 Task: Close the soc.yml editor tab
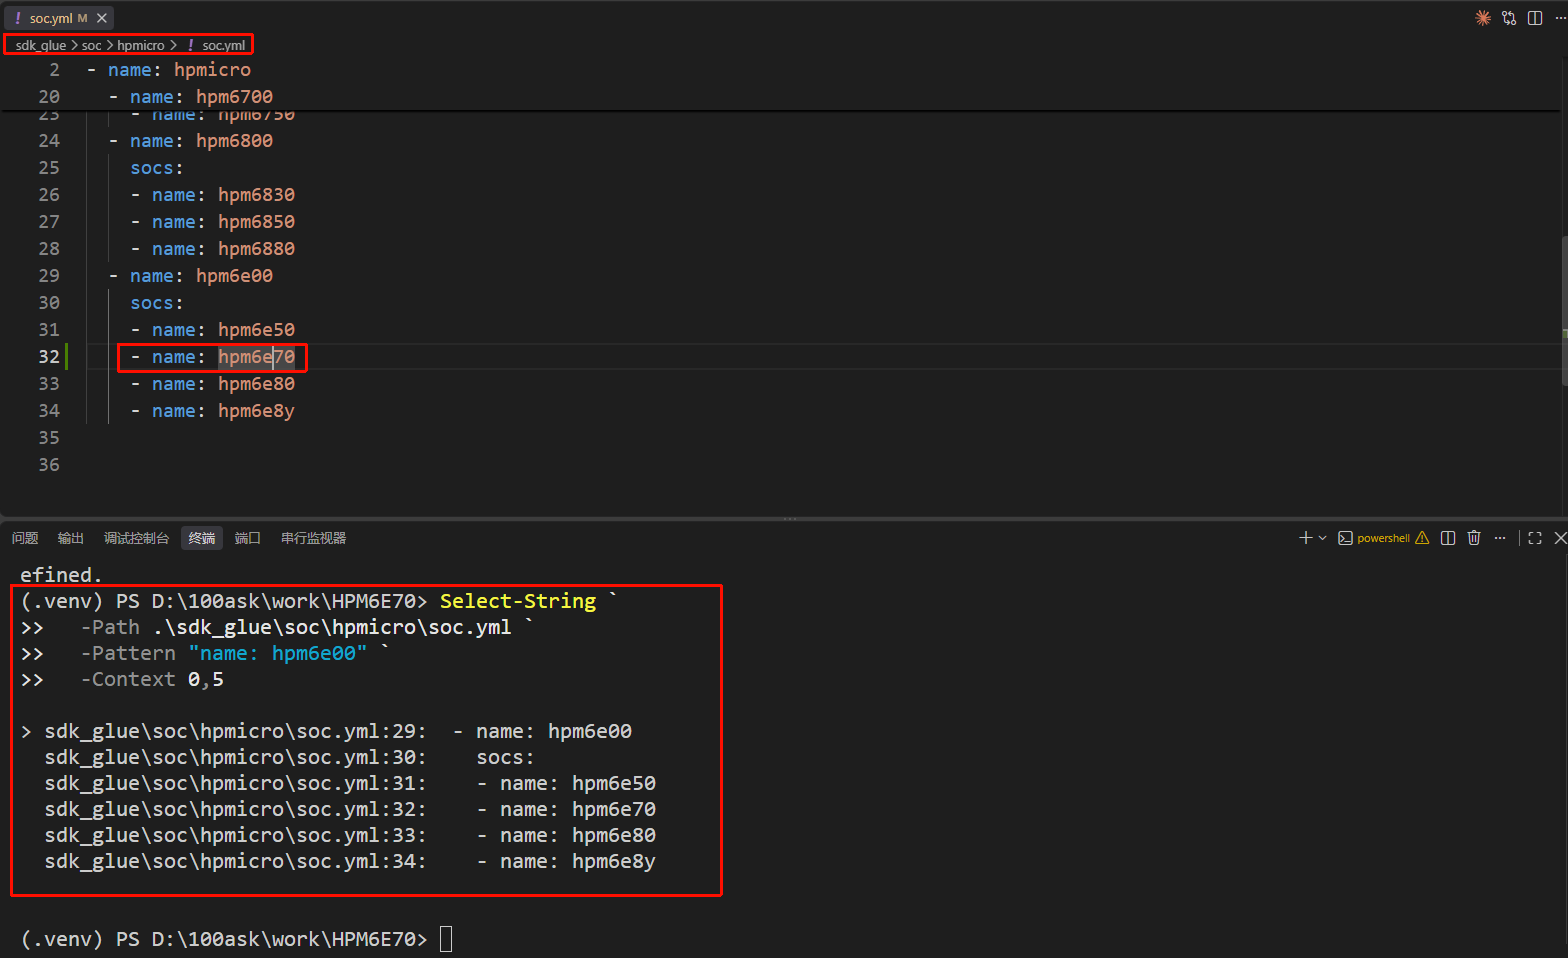pyautogui.click(x=102, y=18)
